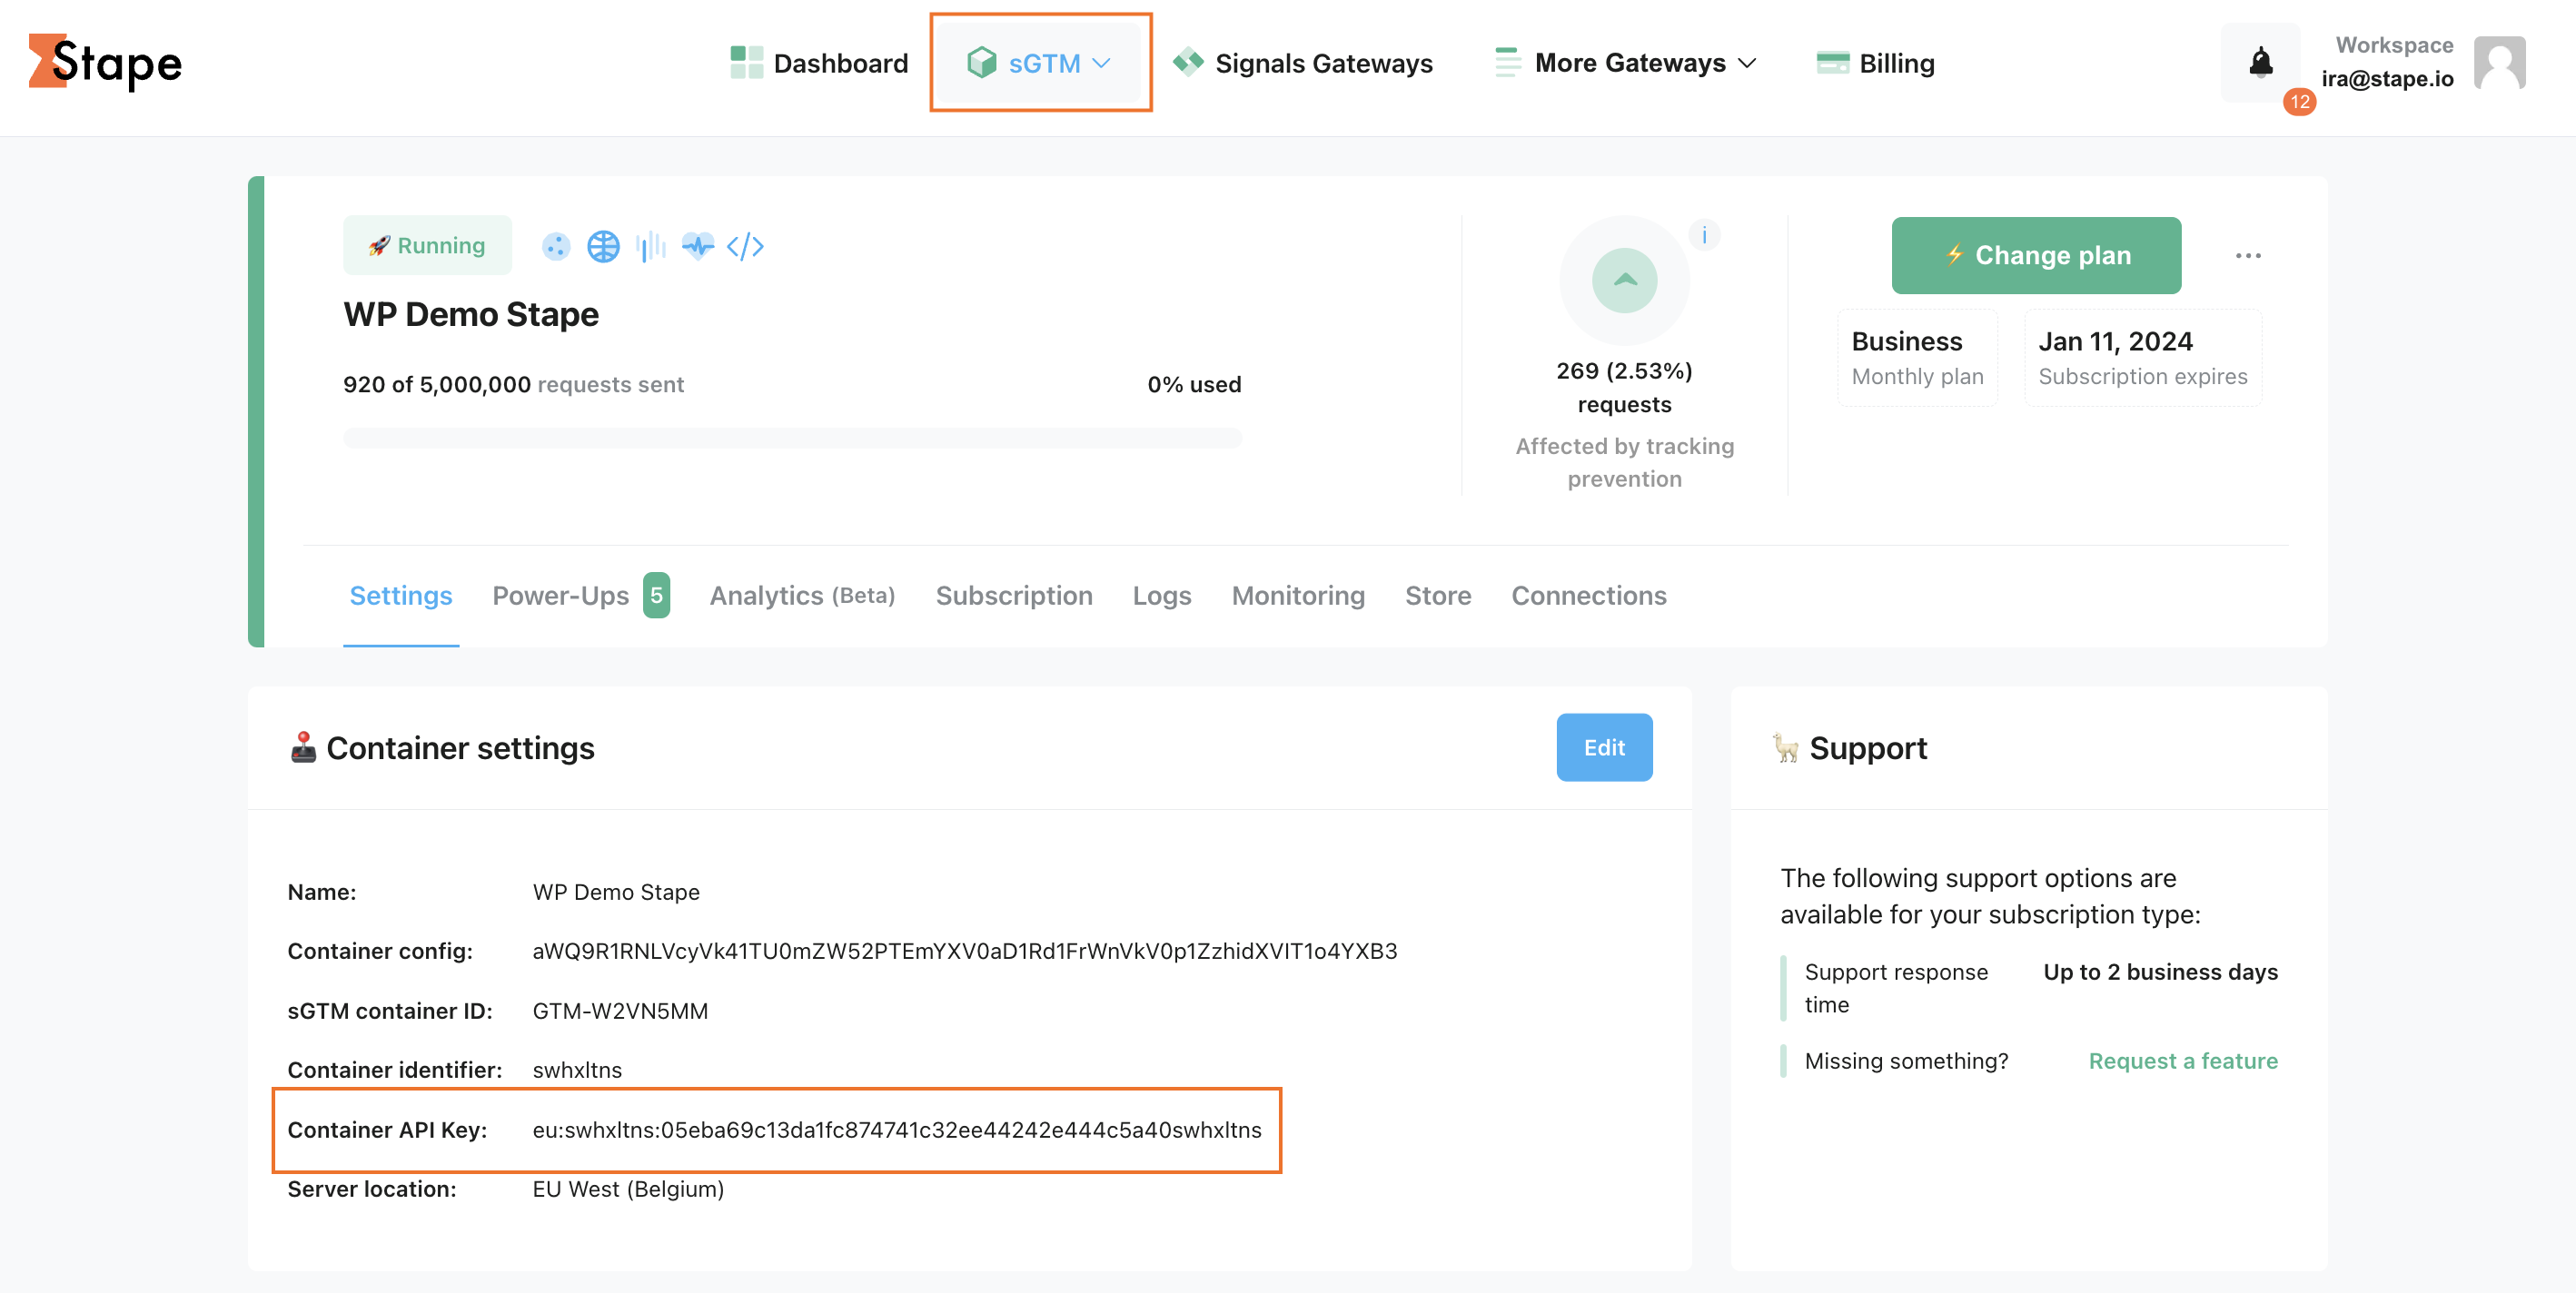This screenshot has height=1293, width=2576.
Task: Click the Container config string value
Action: tap(965, 951)
